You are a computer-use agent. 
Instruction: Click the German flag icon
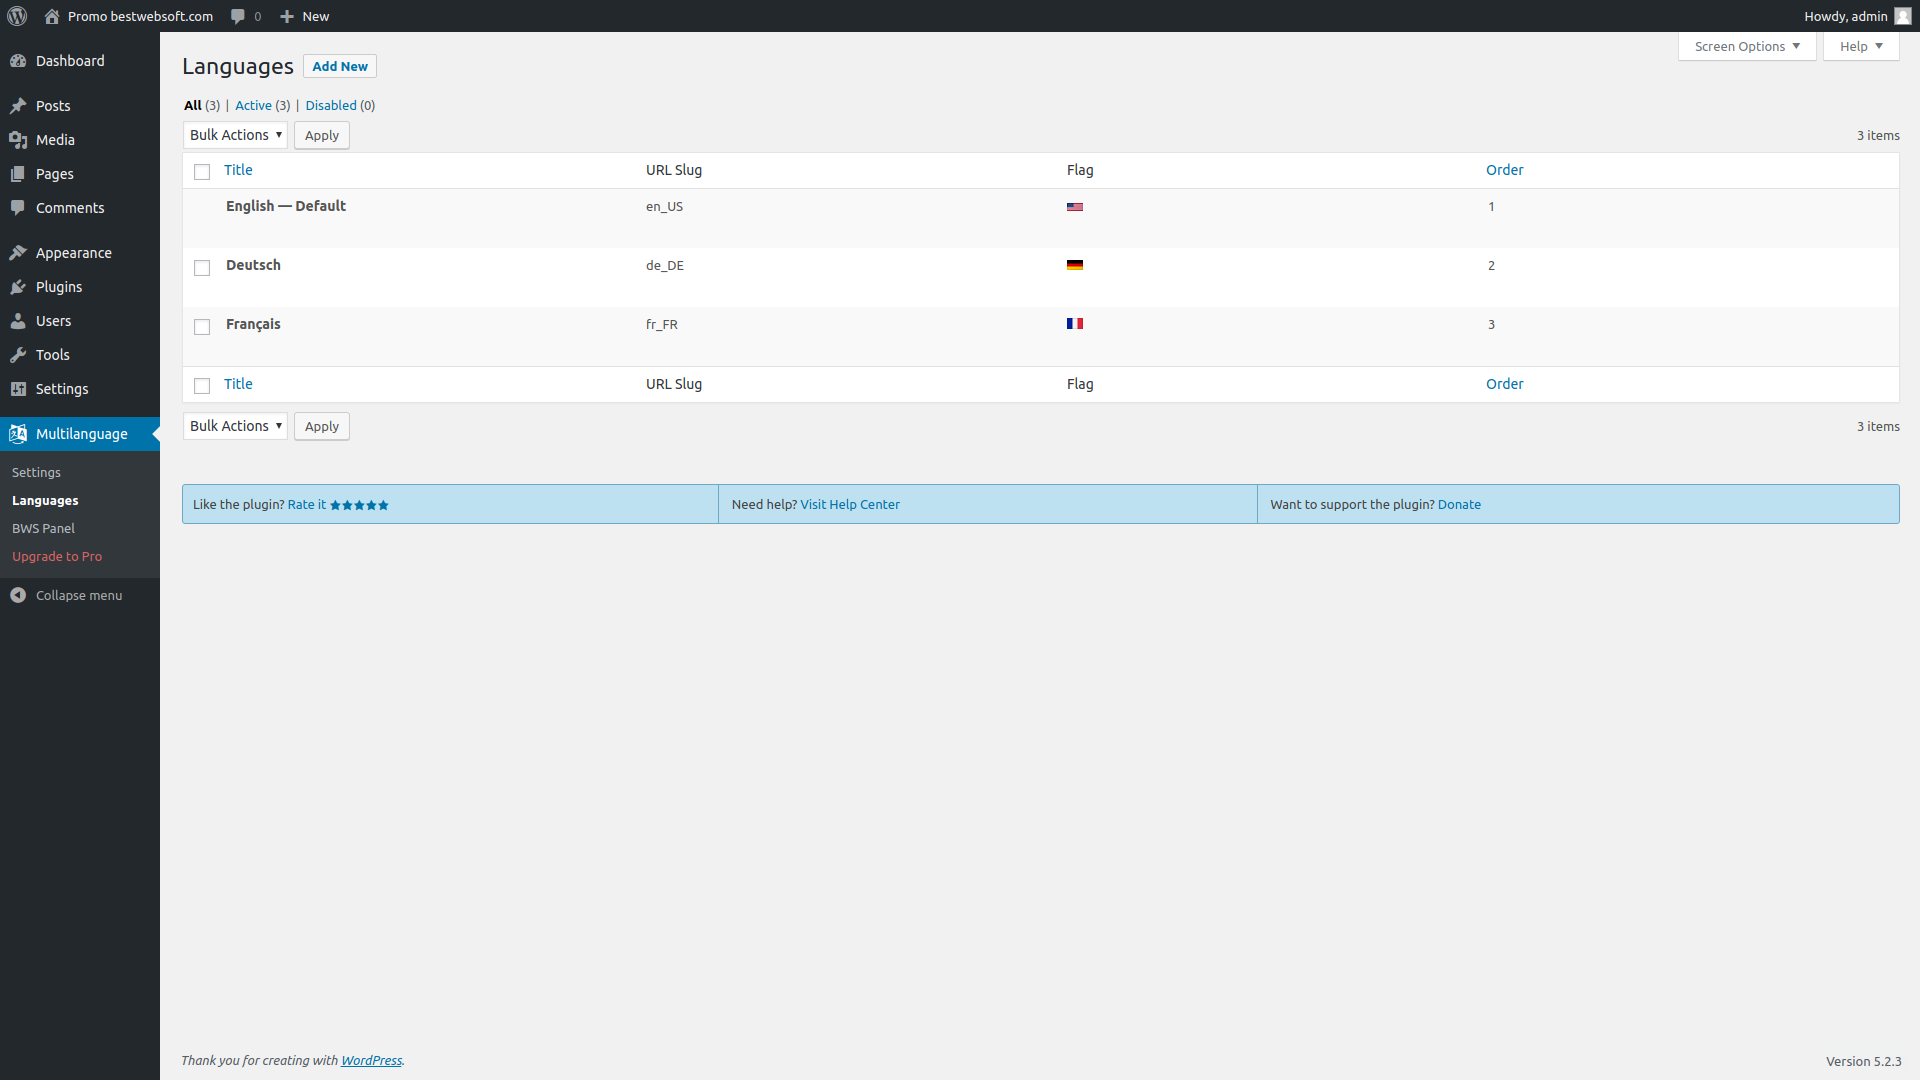[1075, 265]
